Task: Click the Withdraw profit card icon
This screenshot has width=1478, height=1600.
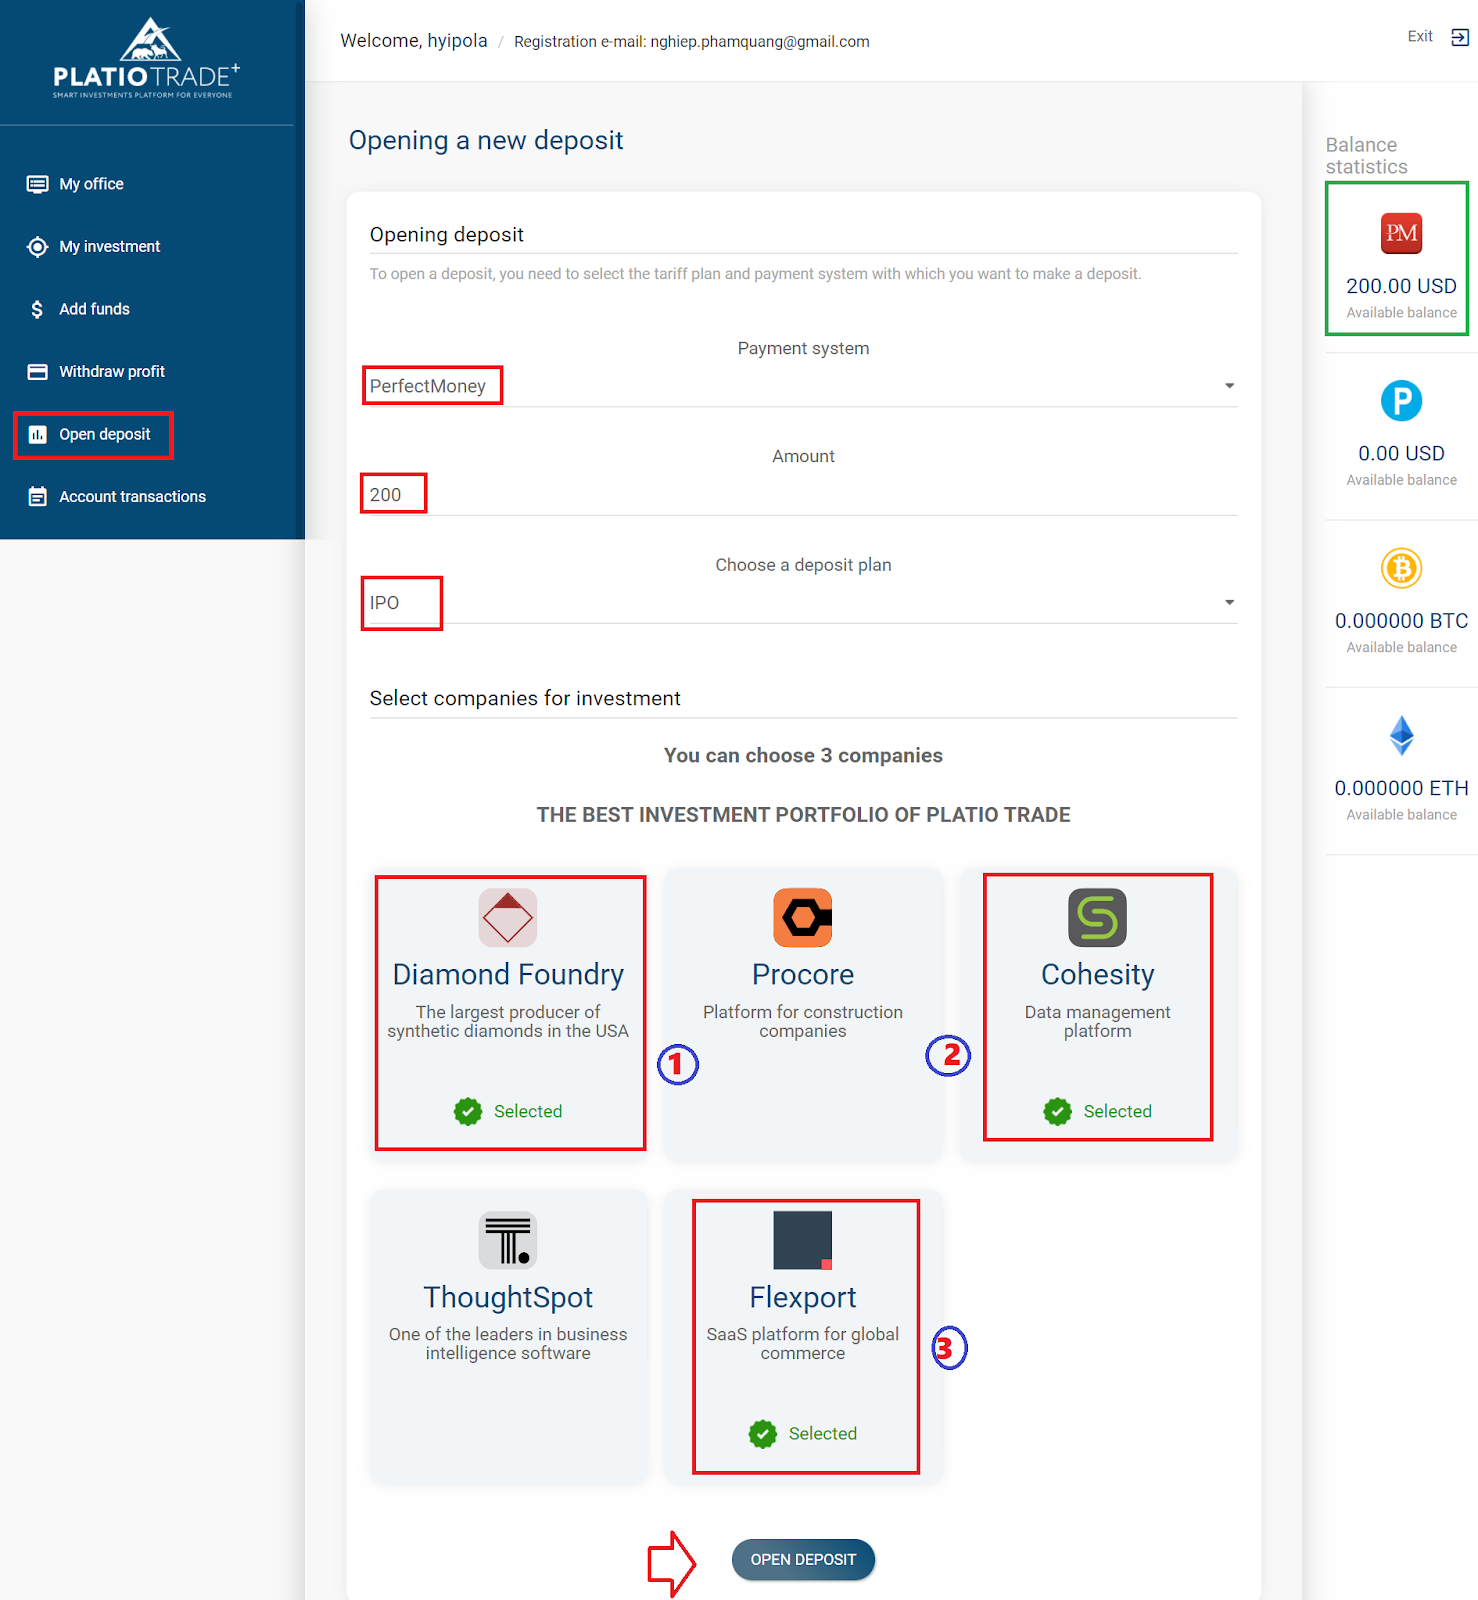Action: point(38,372)
